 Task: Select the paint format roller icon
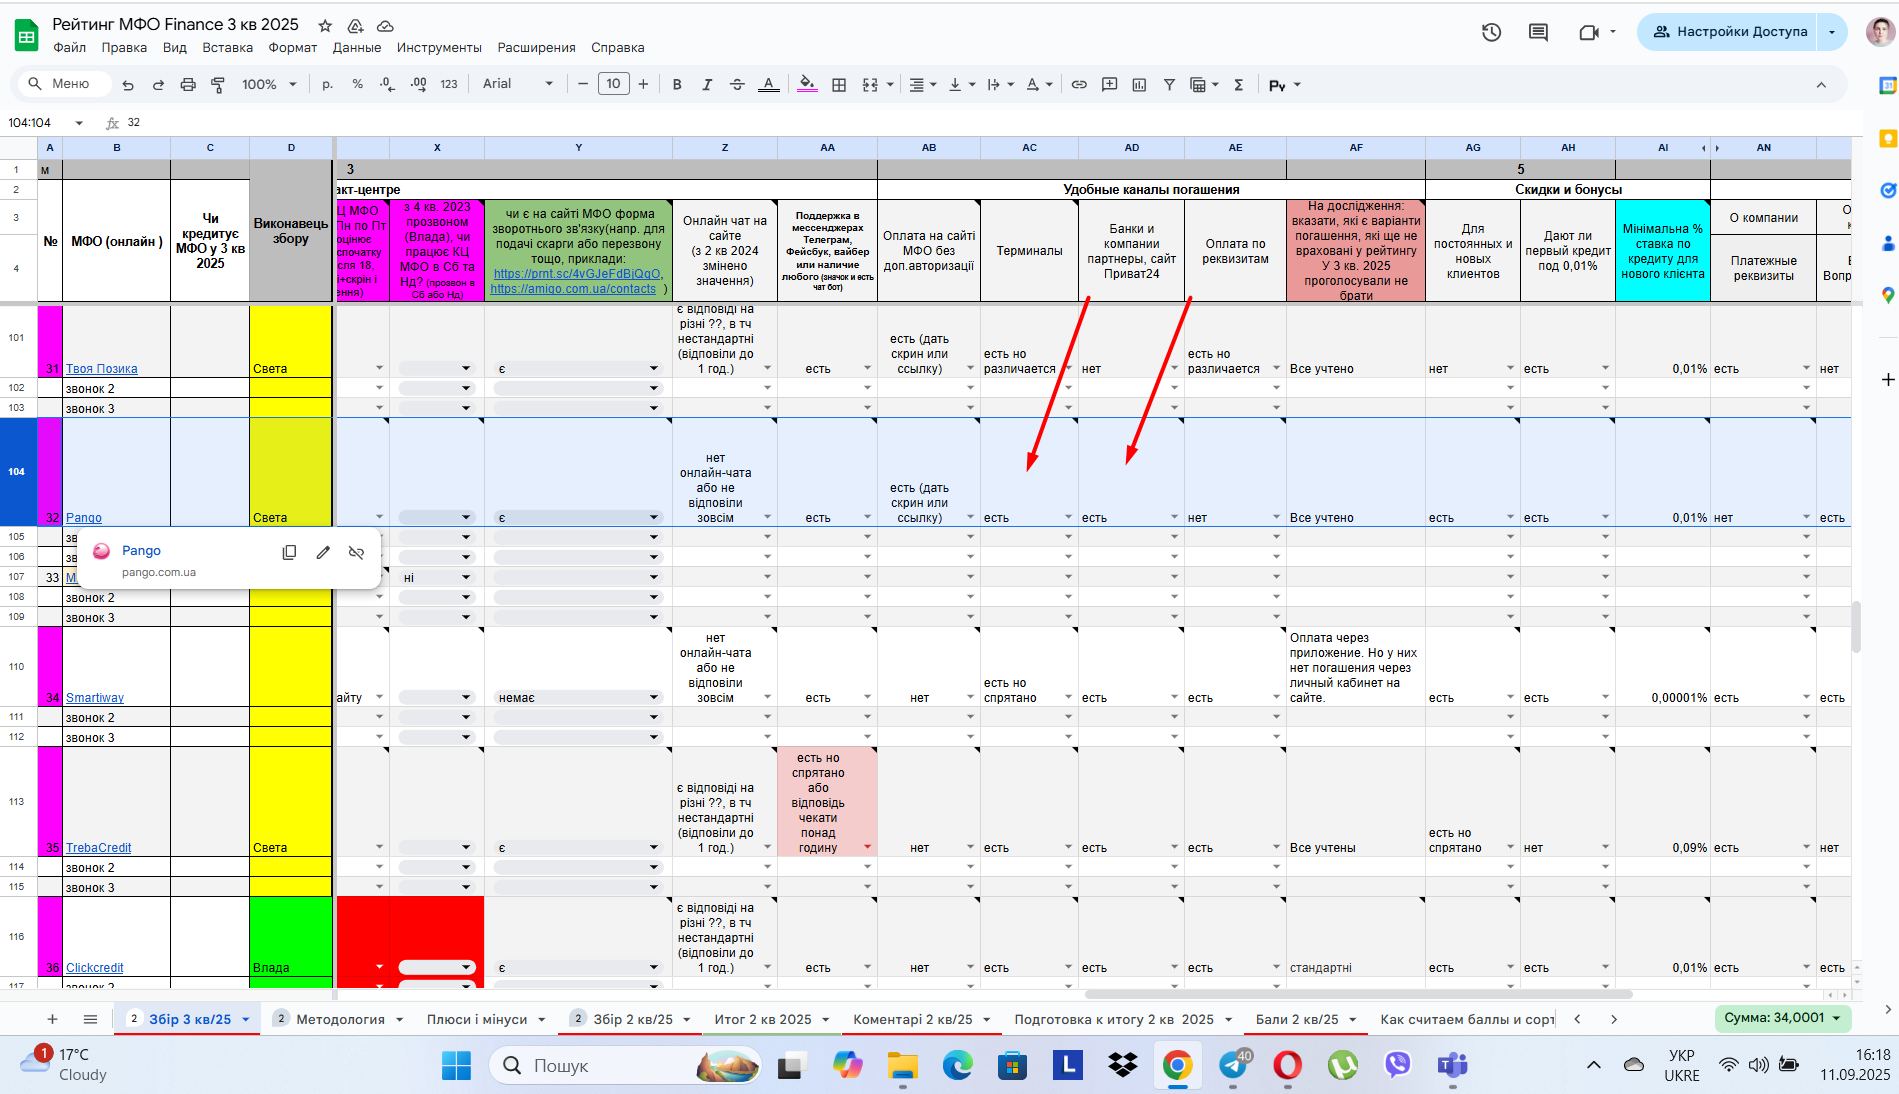click(x=218, y=85)
